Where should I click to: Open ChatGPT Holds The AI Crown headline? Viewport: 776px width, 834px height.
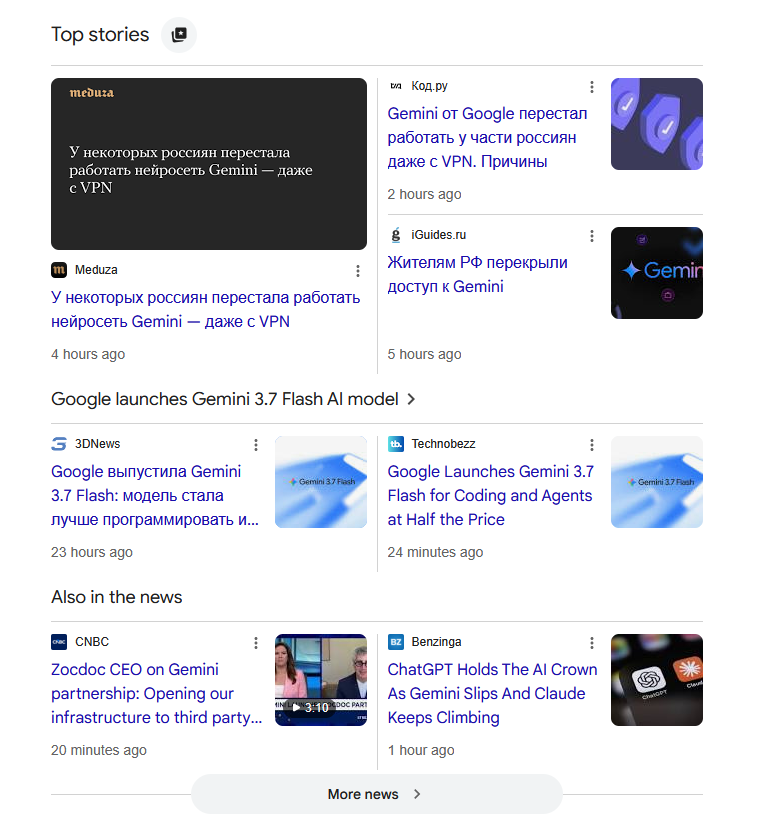pos(493,694)
